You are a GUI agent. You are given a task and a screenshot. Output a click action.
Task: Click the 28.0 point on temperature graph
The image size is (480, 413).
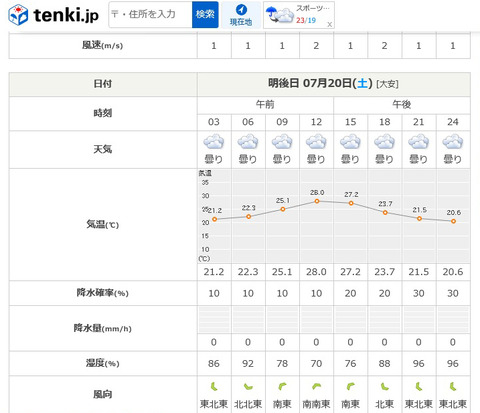pos(317,201)
